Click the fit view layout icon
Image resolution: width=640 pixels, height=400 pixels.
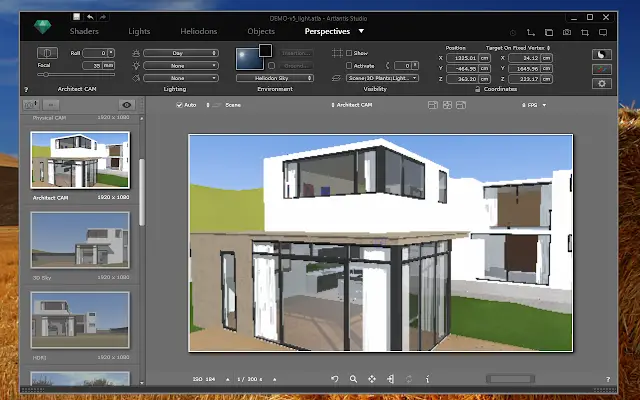(447, 105)
